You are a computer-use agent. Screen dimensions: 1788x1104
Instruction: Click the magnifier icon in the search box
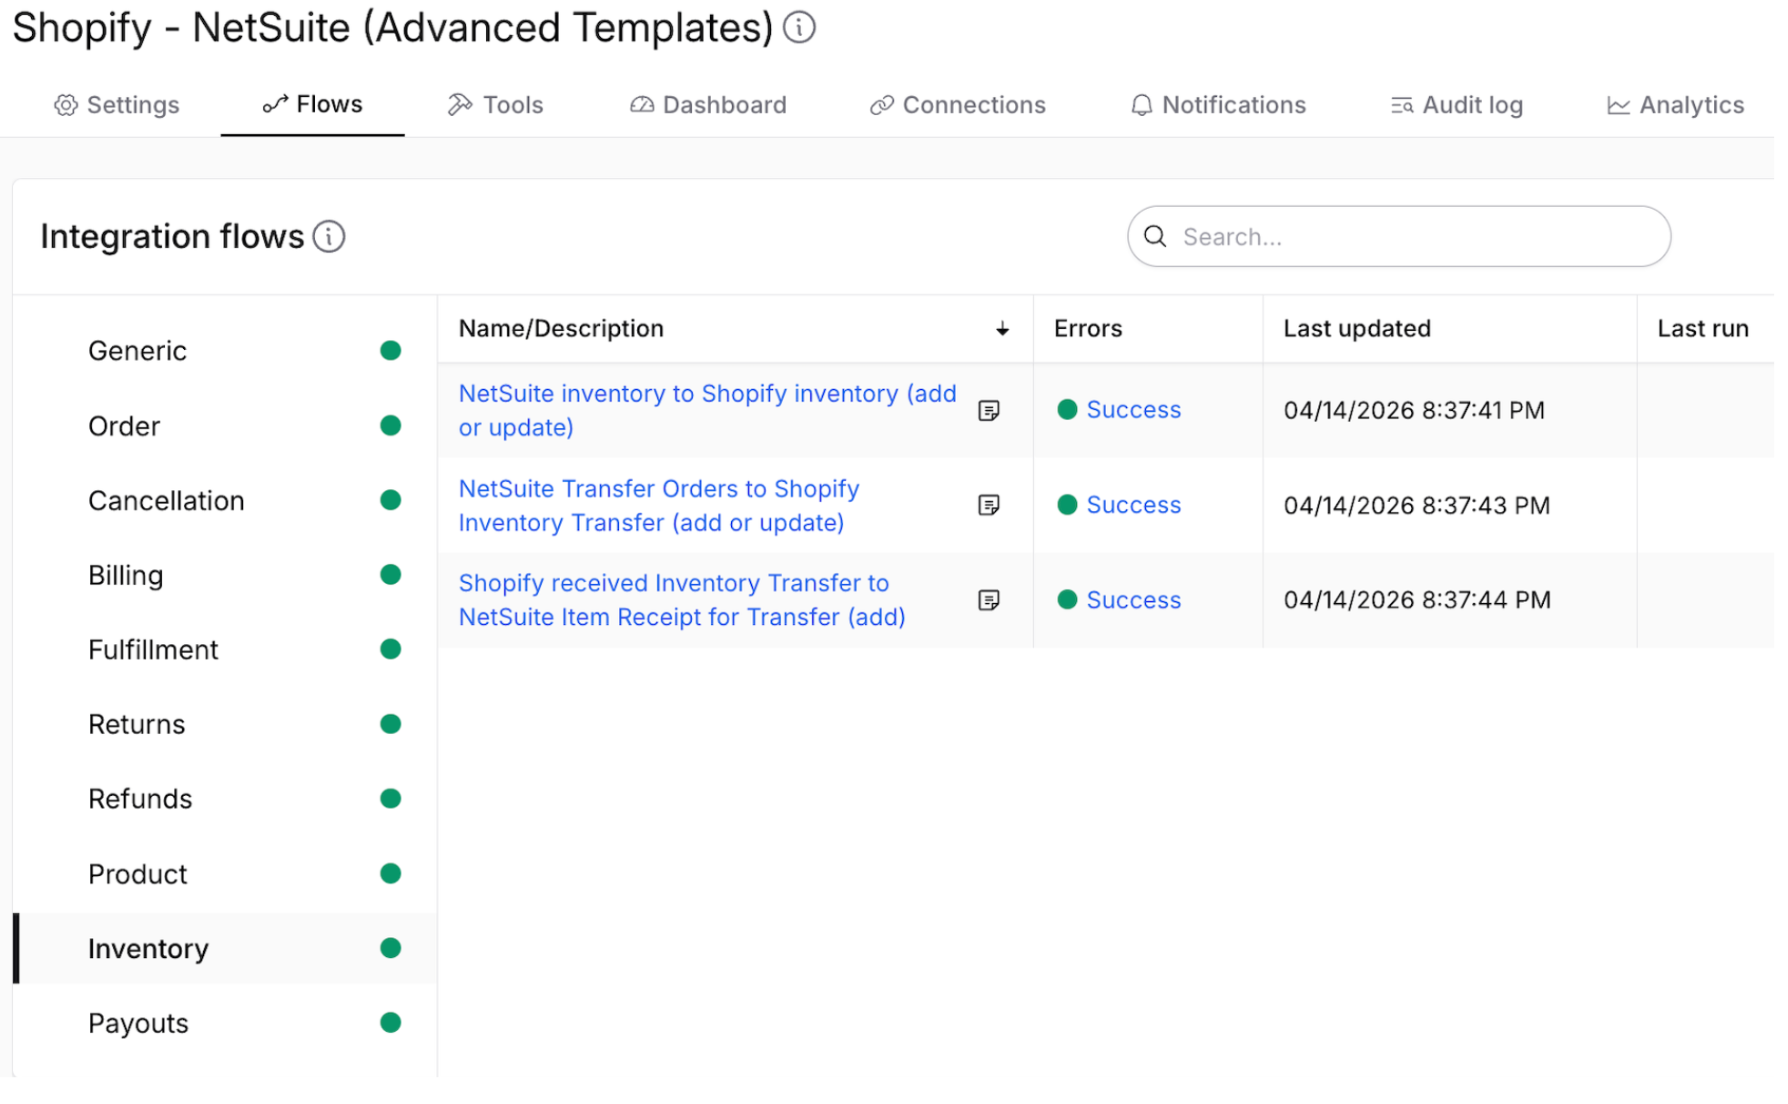pyautogui.click(x=1155, y=236)
